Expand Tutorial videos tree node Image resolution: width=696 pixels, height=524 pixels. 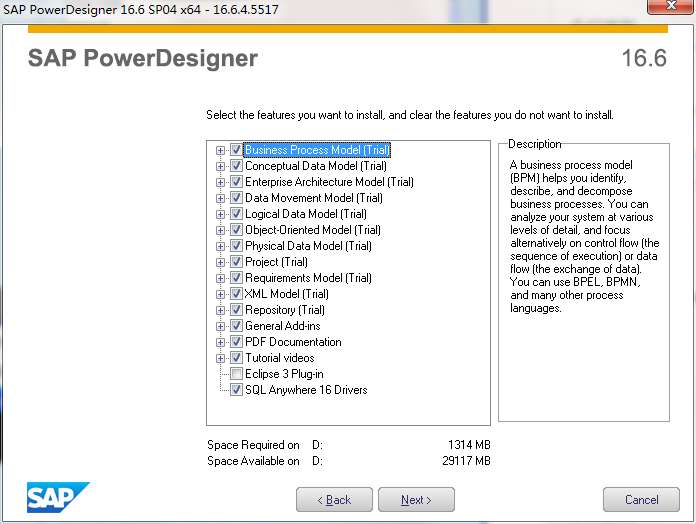(220, 358)
